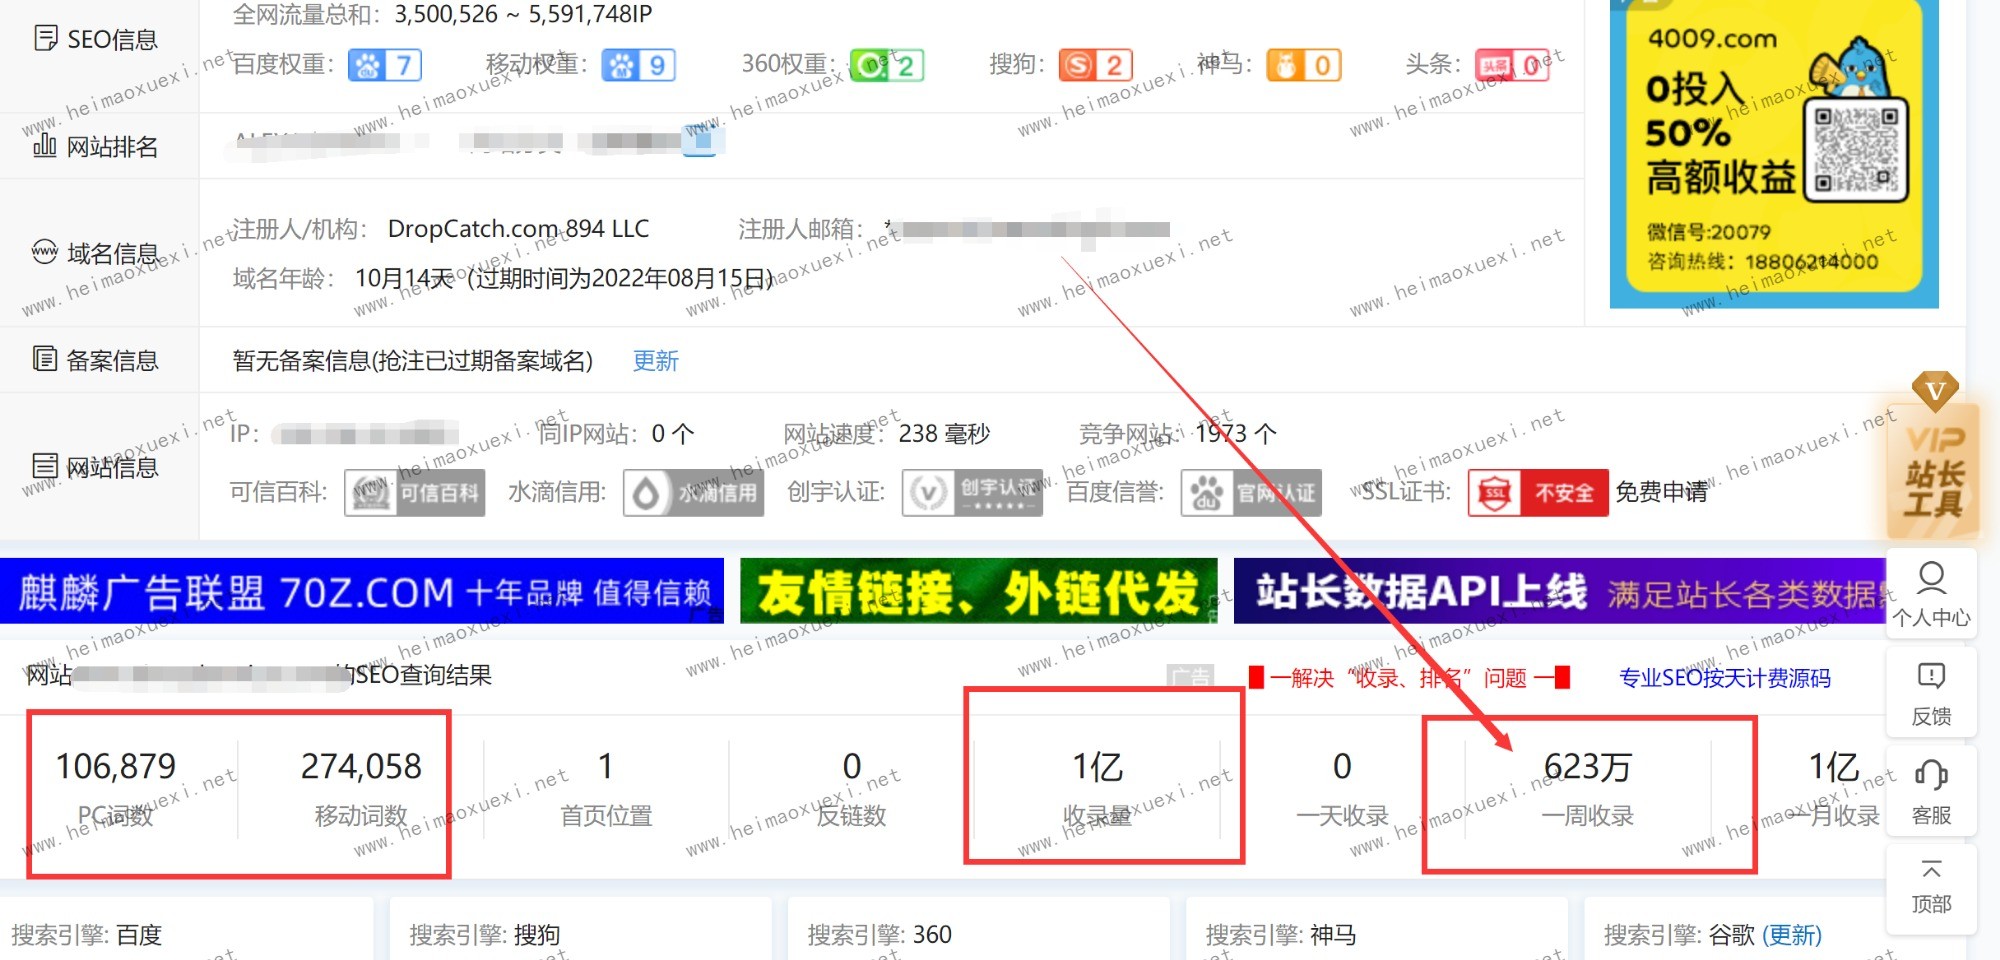Select 网站排名 in the left sidebar

[97, 147]
